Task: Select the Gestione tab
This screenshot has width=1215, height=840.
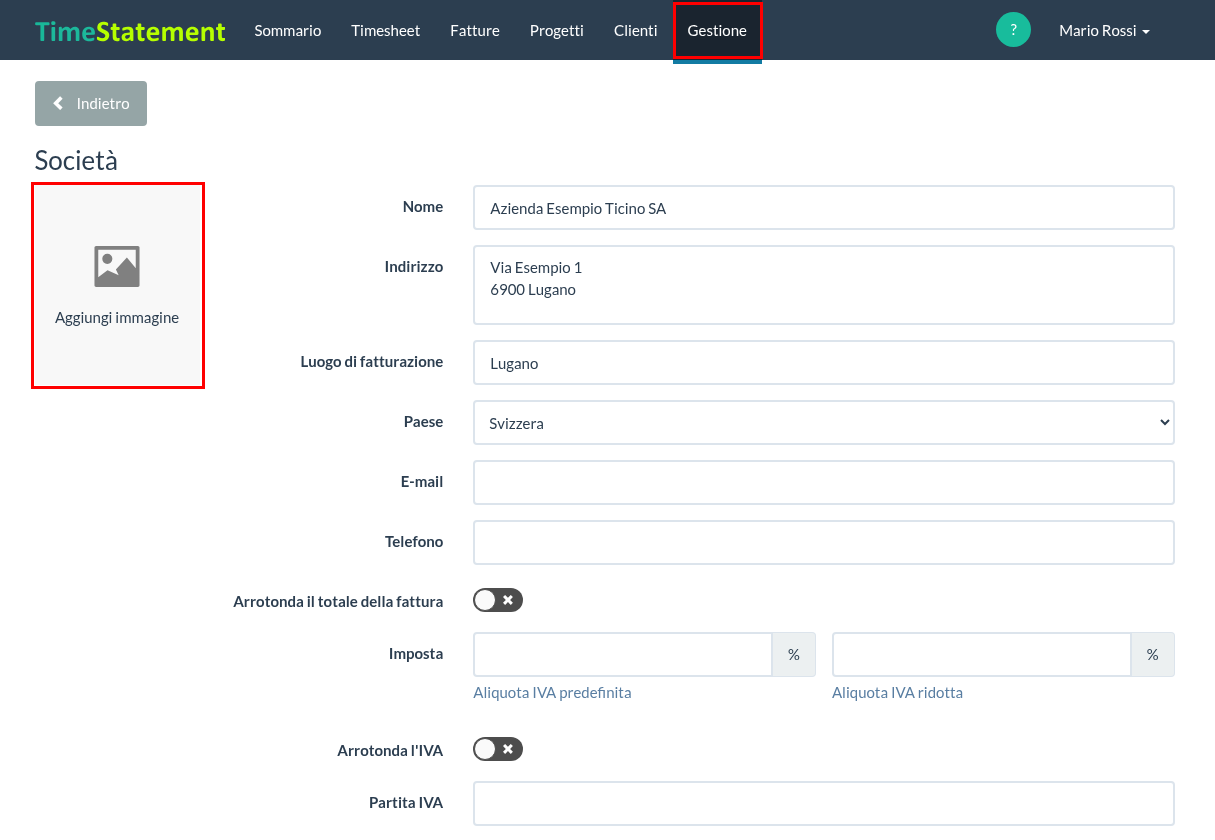Action: [717, 31]
